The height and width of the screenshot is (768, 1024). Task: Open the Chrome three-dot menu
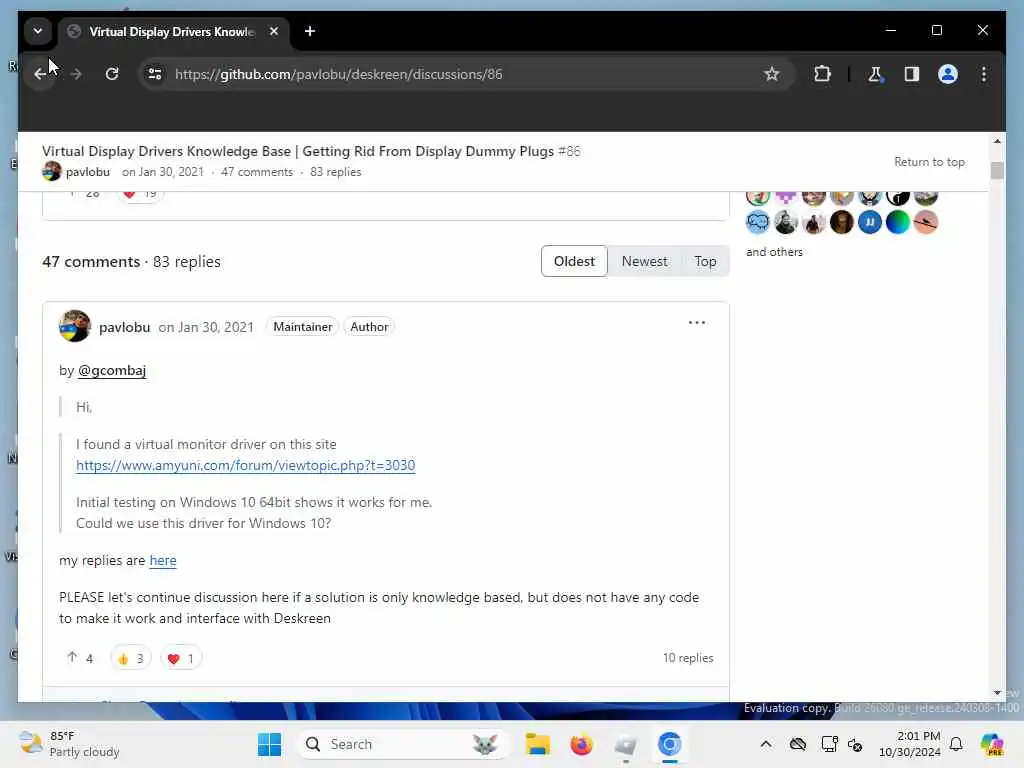(984, 74)
